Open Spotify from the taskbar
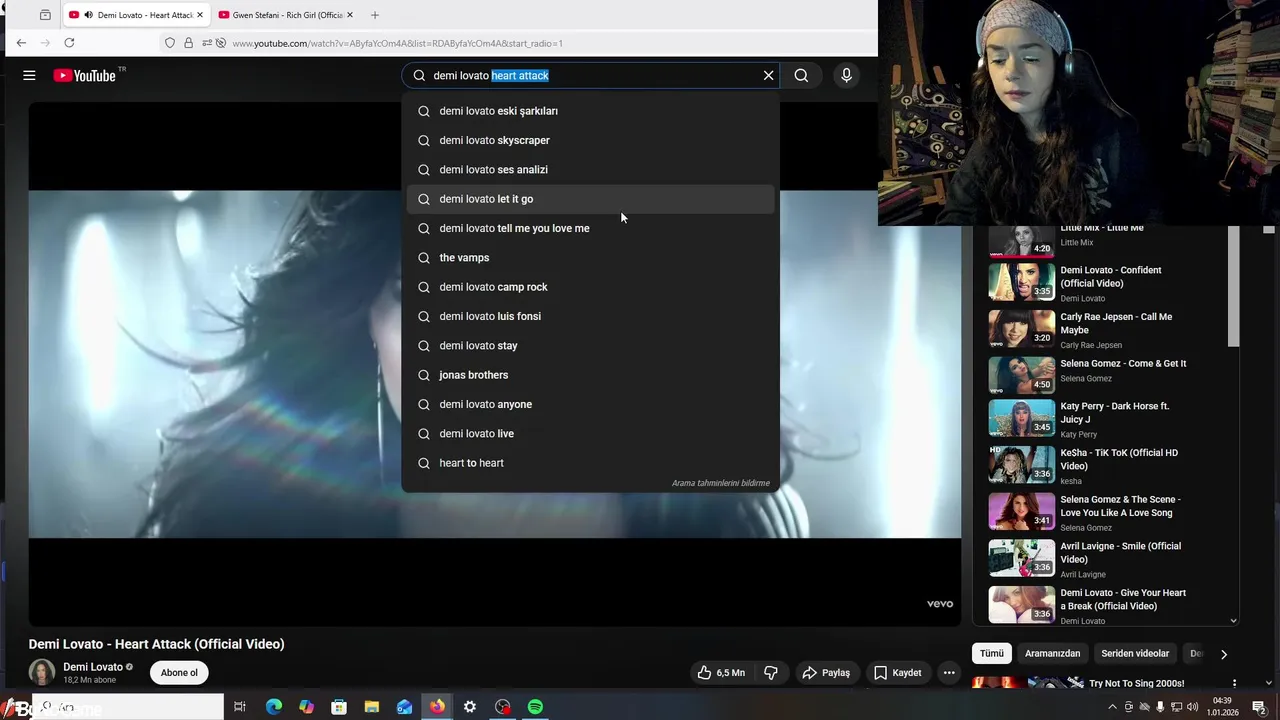This screenshot has height=720, width=1280. coord(536,707)
